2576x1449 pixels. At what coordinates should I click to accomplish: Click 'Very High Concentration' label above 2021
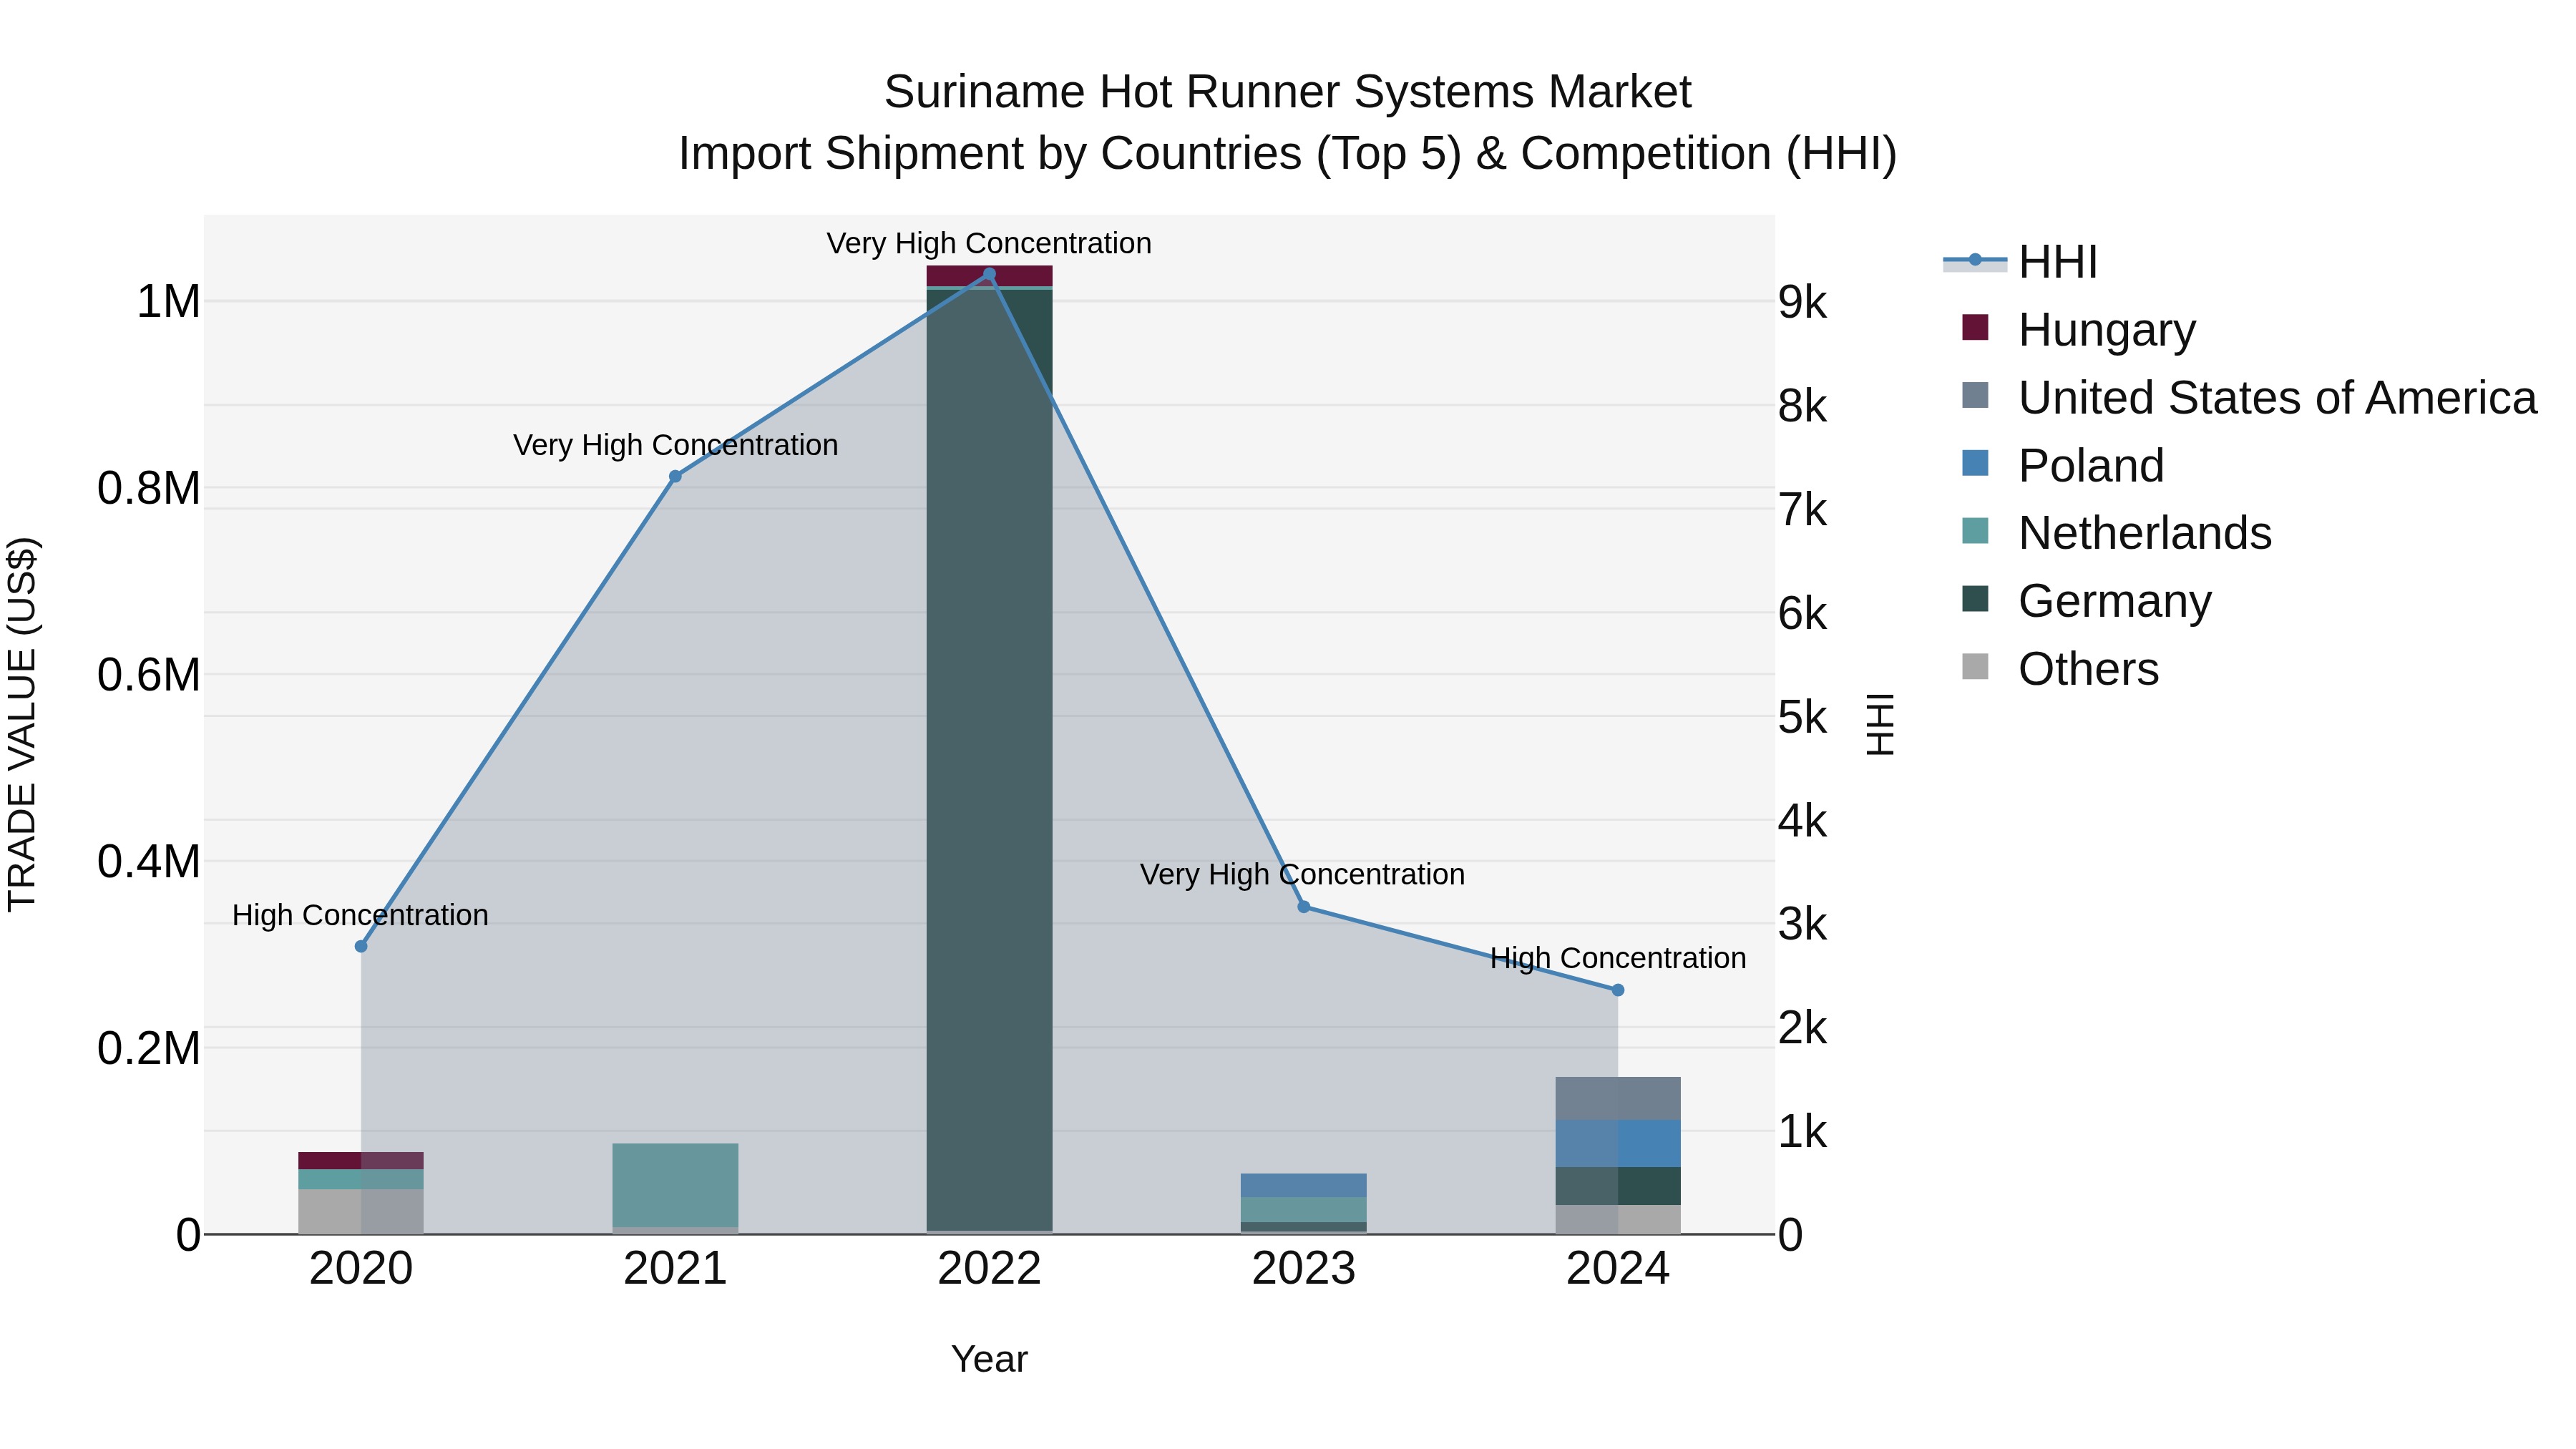(x=675, y=445)
